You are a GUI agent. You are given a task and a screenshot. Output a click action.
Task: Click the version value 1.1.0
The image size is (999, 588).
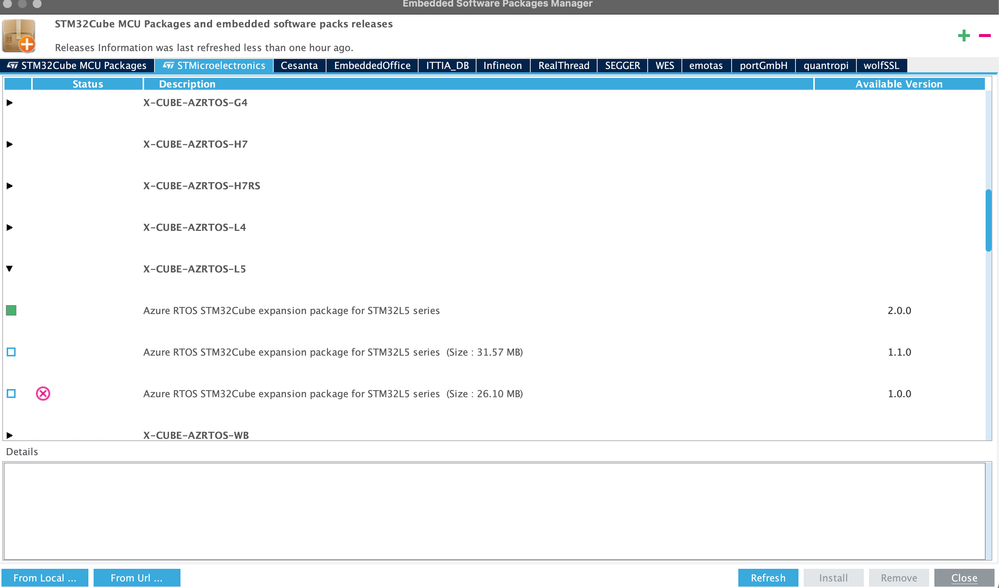899,352
